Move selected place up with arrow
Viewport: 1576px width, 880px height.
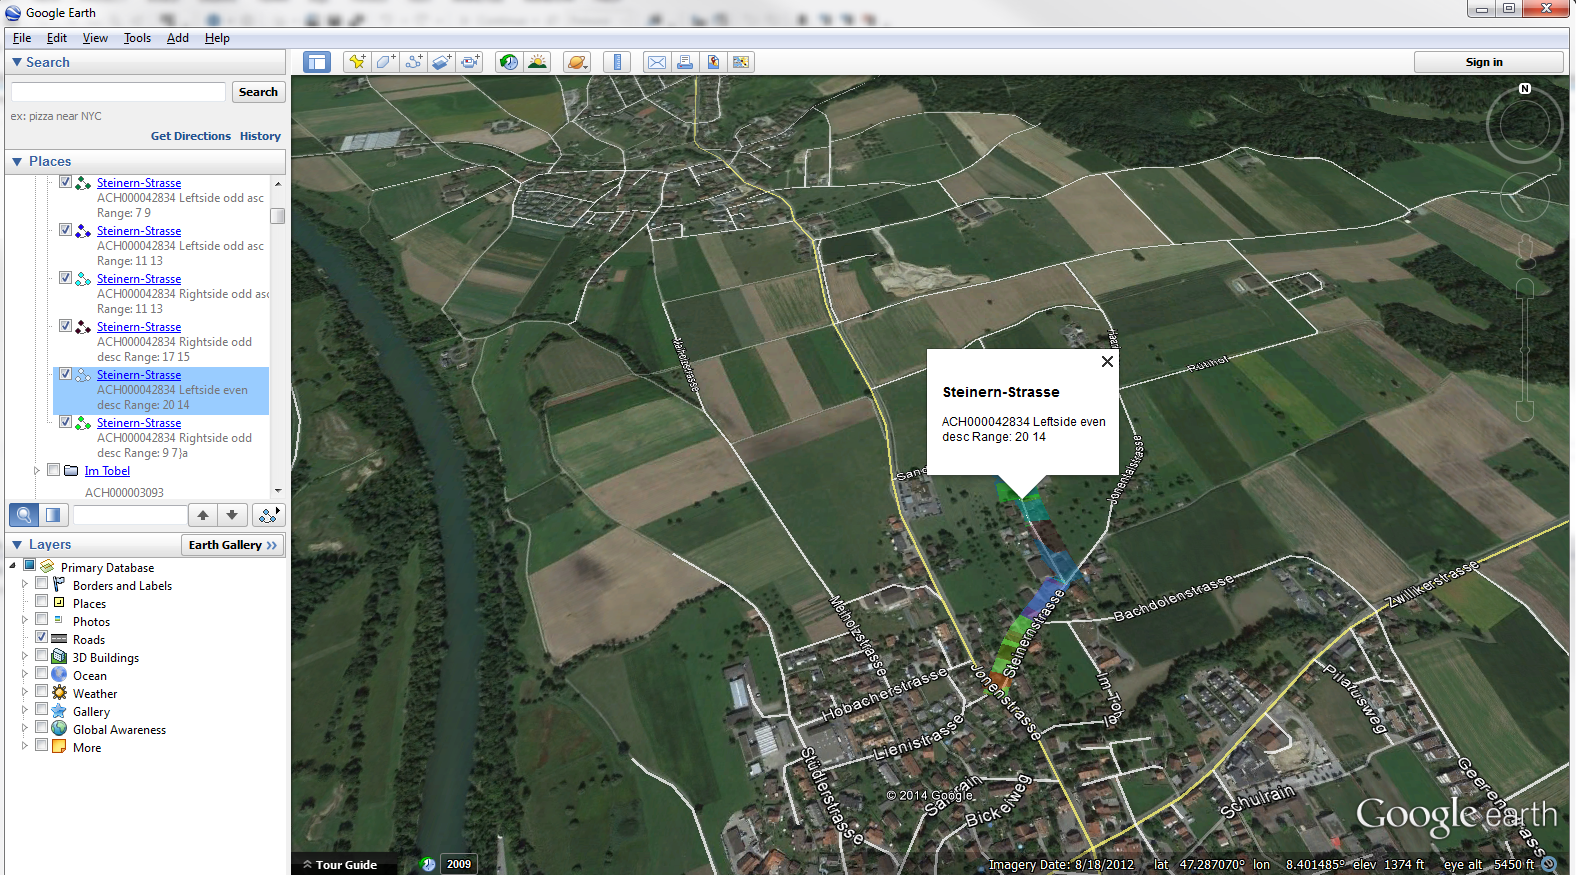click(x=203, y=515)
